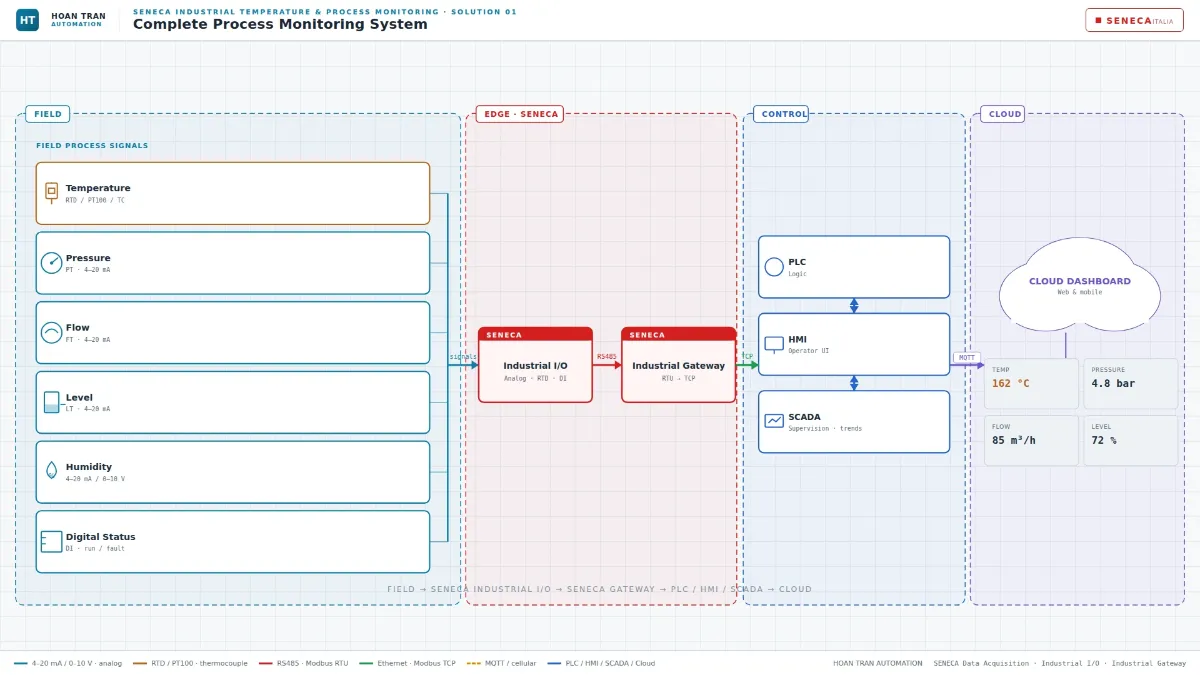Click the RS485 label between the SENECA blocks

coord(607,357)
